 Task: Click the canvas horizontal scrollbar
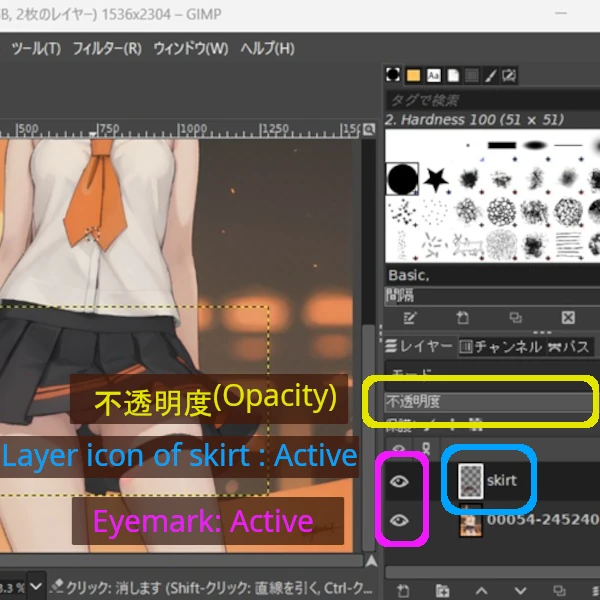(181, 561)
